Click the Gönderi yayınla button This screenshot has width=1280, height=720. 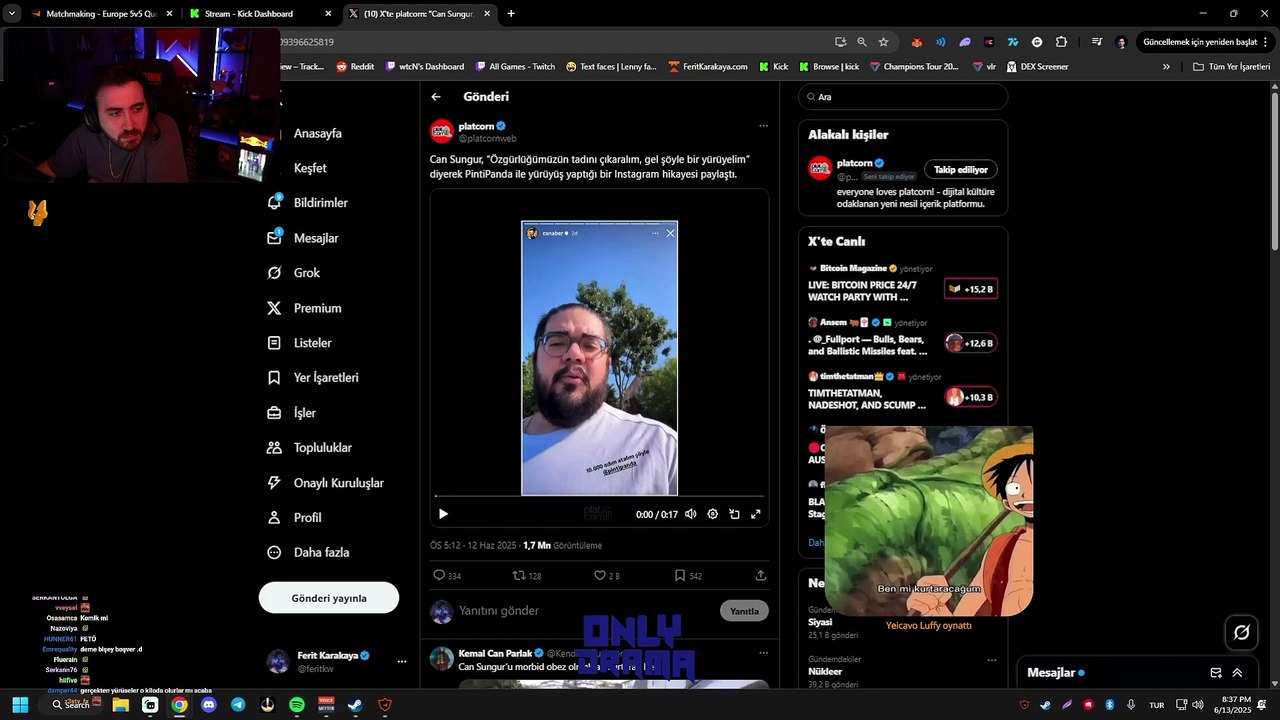pyautogui.click(x=329, y=598)
